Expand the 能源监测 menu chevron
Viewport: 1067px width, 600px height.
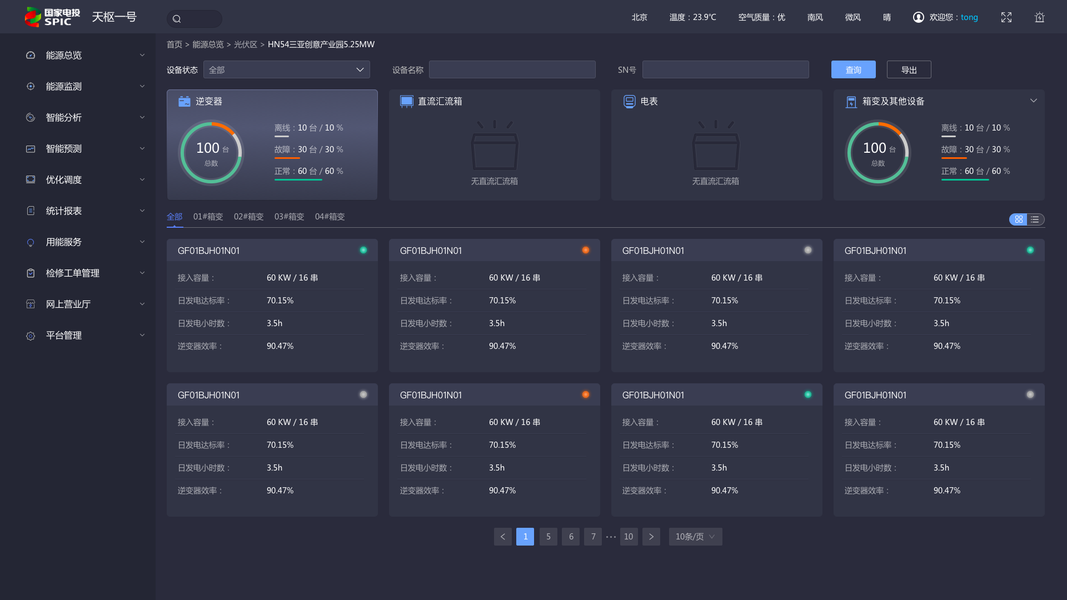pyautogui.click(x=142, y=86)
